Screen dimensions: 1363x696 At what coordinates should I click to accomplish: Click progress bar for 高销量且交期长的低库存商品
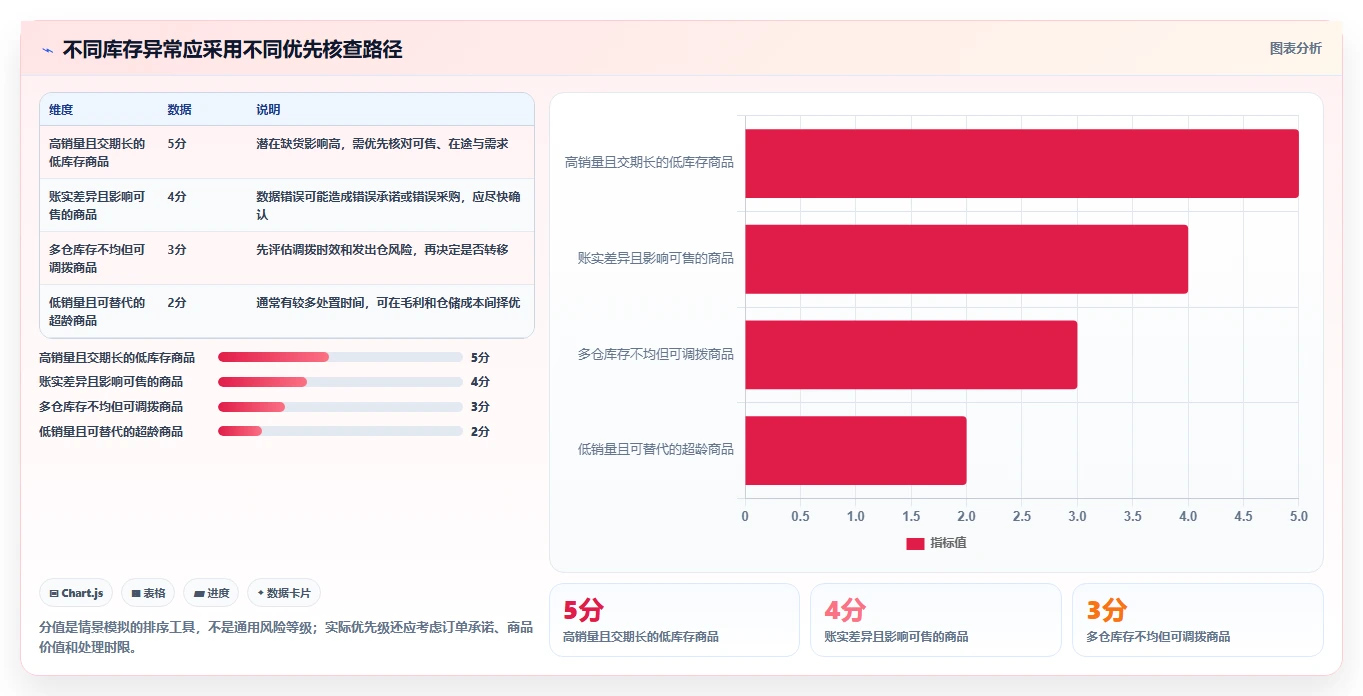pos(340,357)
